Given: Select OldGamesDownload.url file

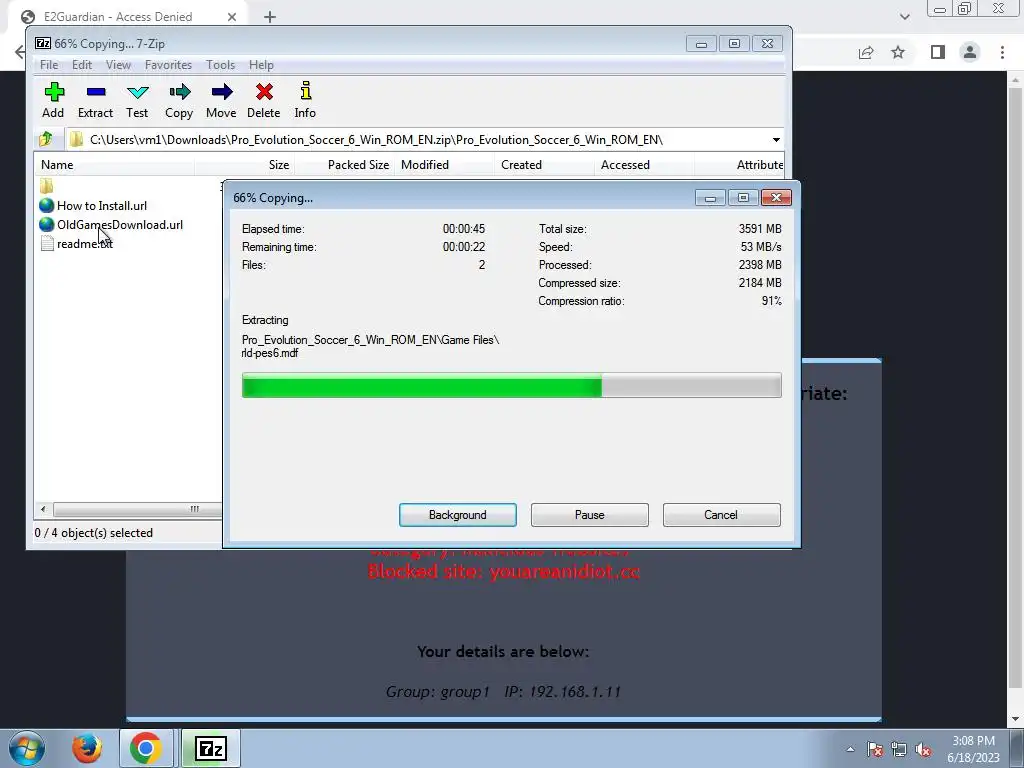Looking at the screenshot, I should coord(111,225).
